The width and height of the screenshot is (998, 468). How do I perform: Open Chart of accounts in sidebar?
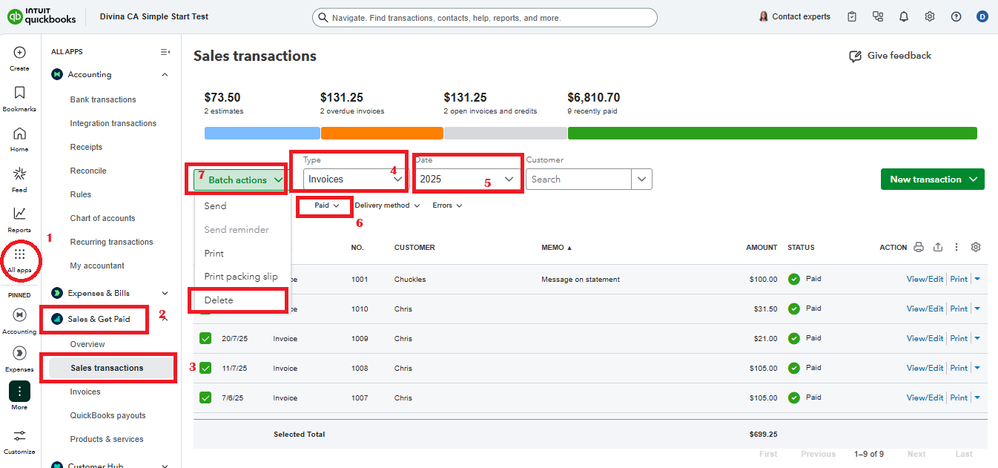102,218
